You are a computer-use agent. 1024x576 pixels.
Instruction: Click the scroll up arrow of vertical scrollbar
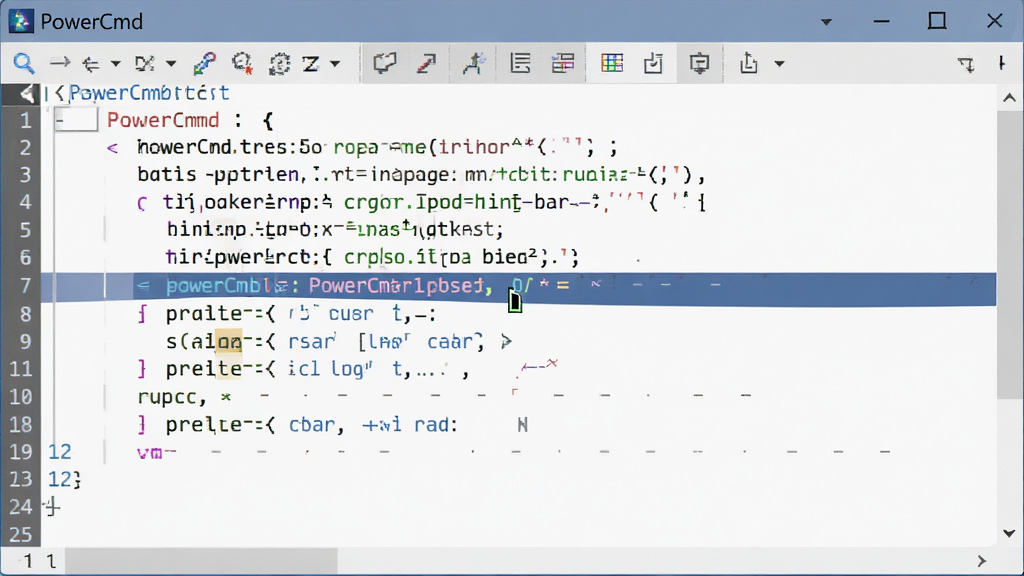pyautogui.click(x=1010, y=98)
